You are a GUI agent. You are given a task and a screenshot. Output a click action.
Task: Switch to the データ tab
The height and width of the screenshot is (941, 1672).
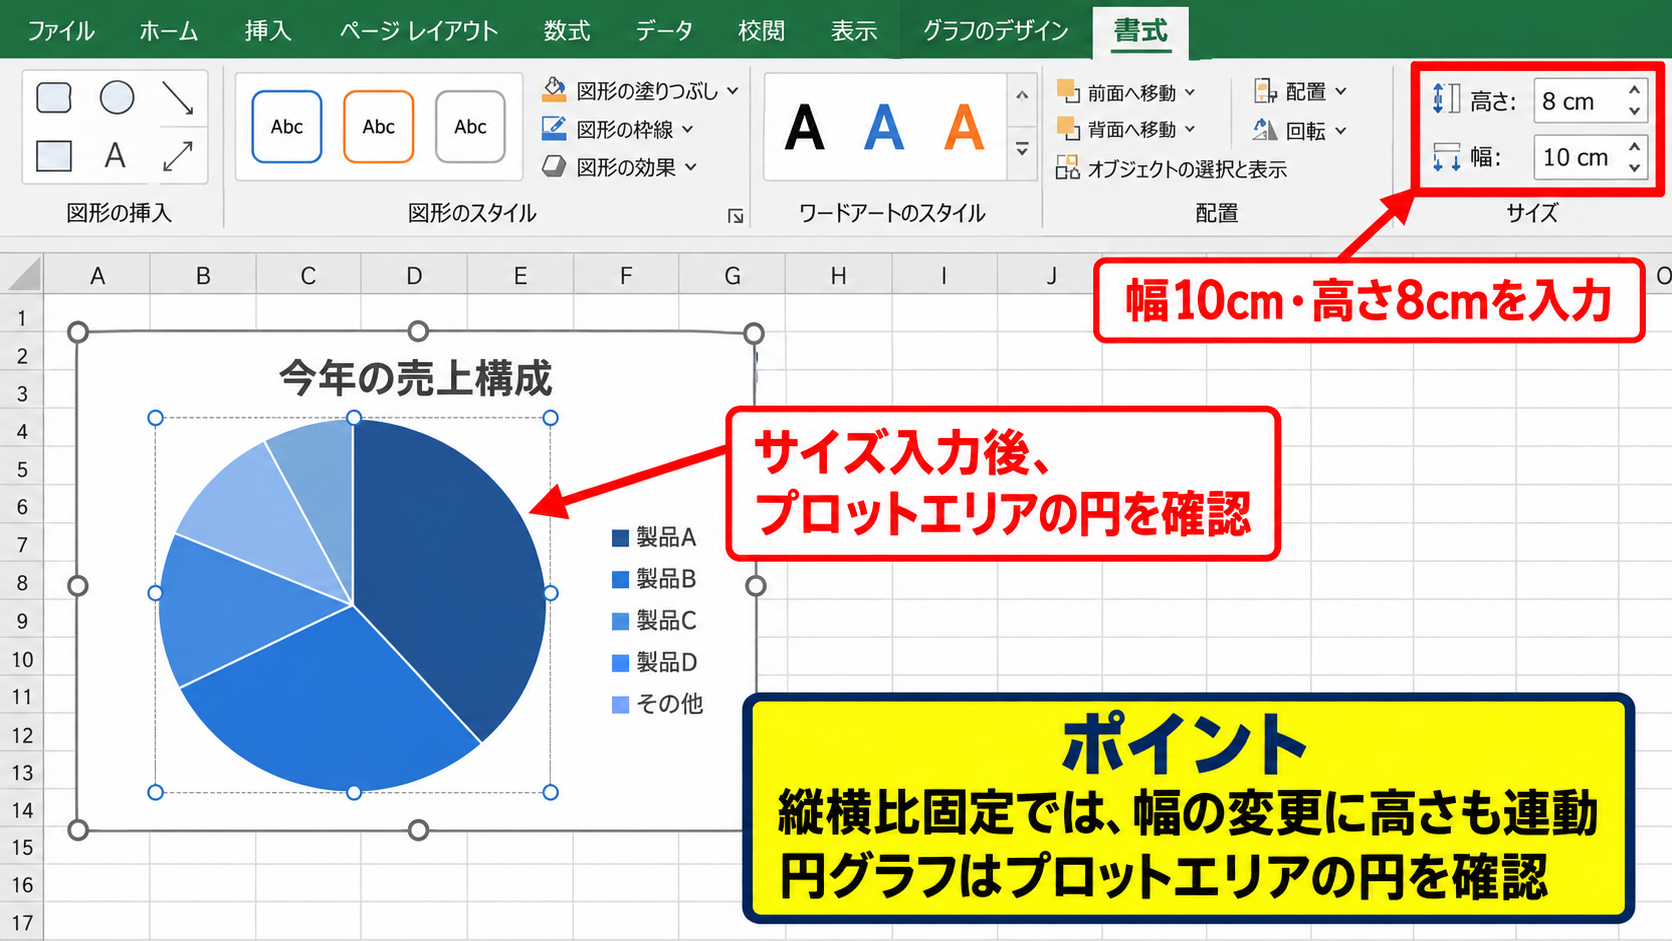(664, 31)
